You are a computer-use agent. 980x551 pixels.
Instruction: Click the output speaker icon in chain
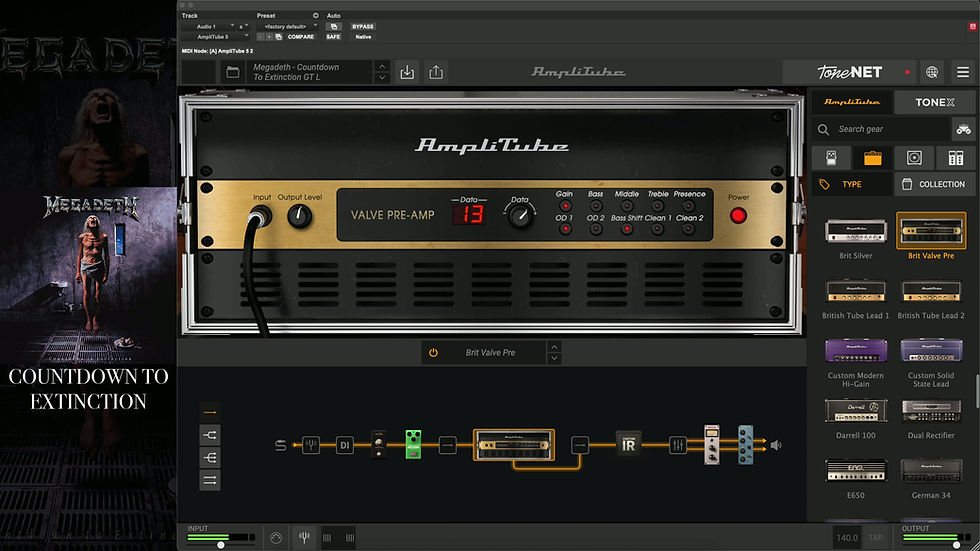776,445
